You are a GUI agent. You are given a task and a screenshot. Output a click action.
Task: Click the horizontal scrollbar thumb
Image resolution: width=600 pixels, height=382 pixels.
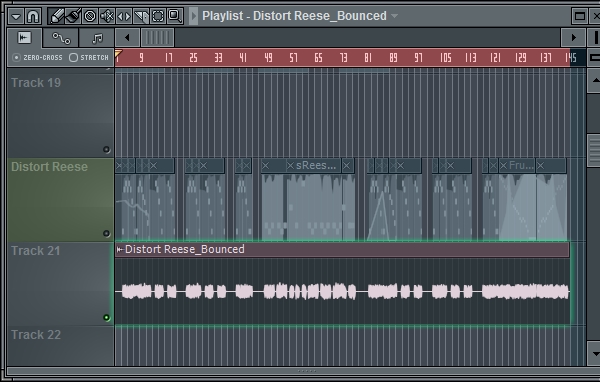(x=158, y=38)
